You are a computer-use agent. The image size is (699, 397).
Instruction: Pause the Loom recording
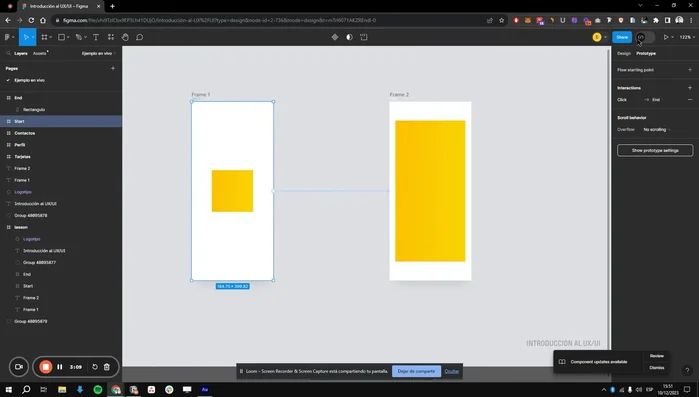pos(60,367)
